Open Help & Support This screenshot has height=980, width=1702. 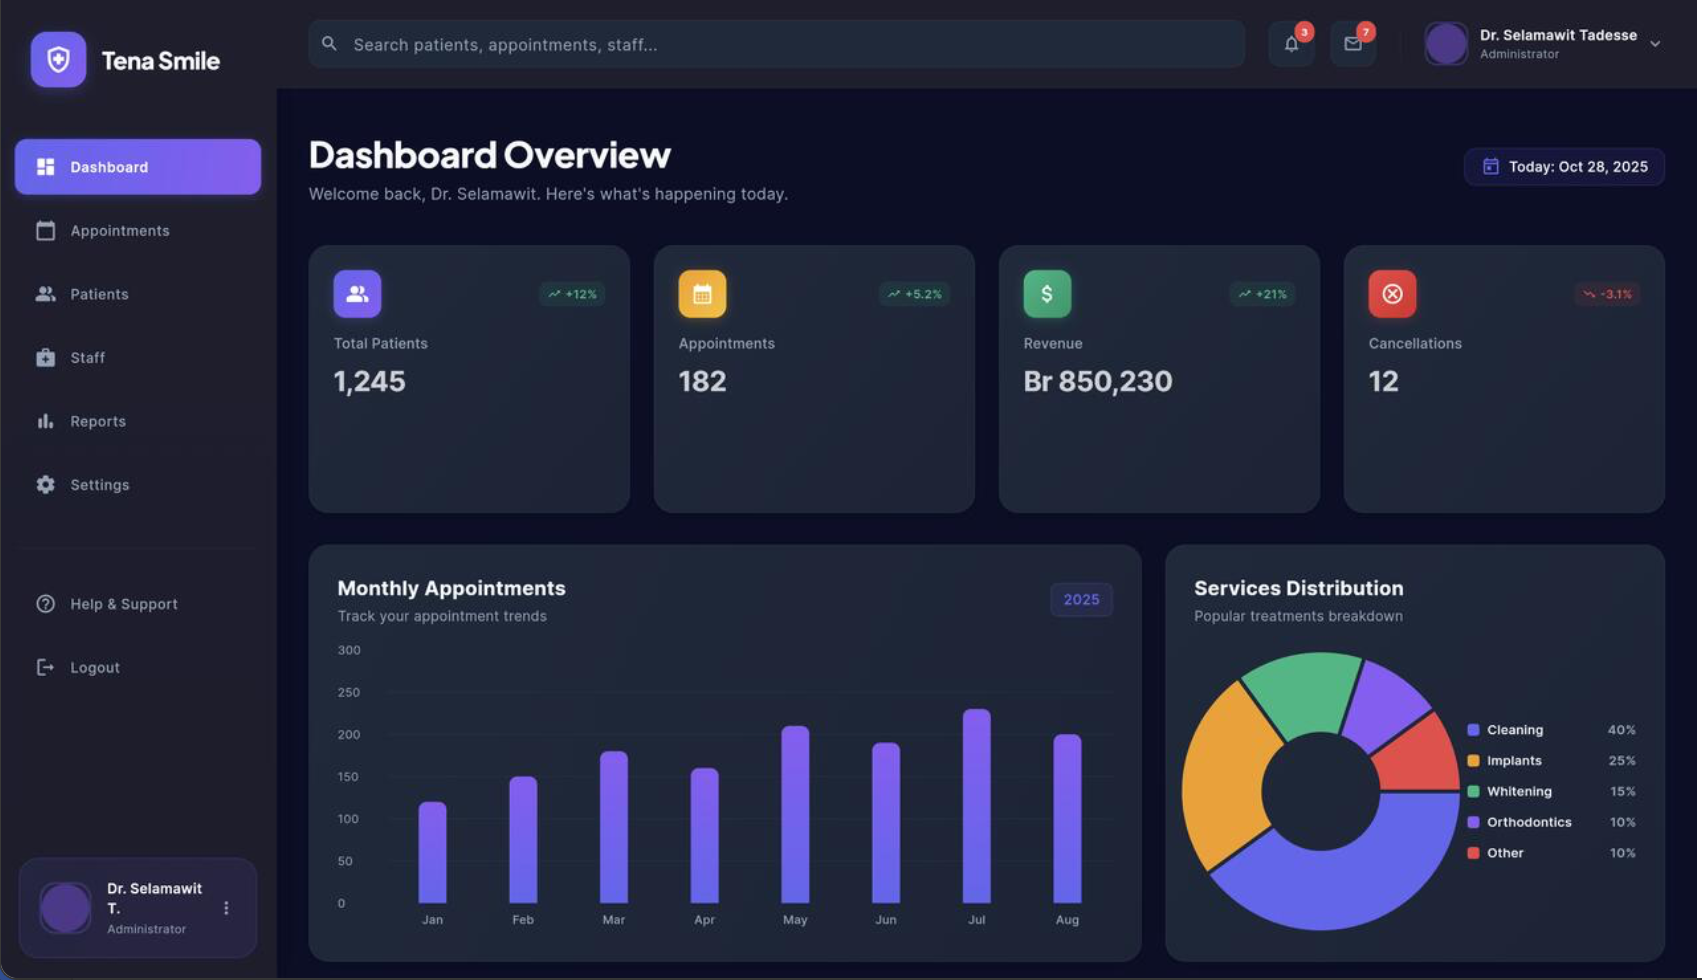pos(123,604)
